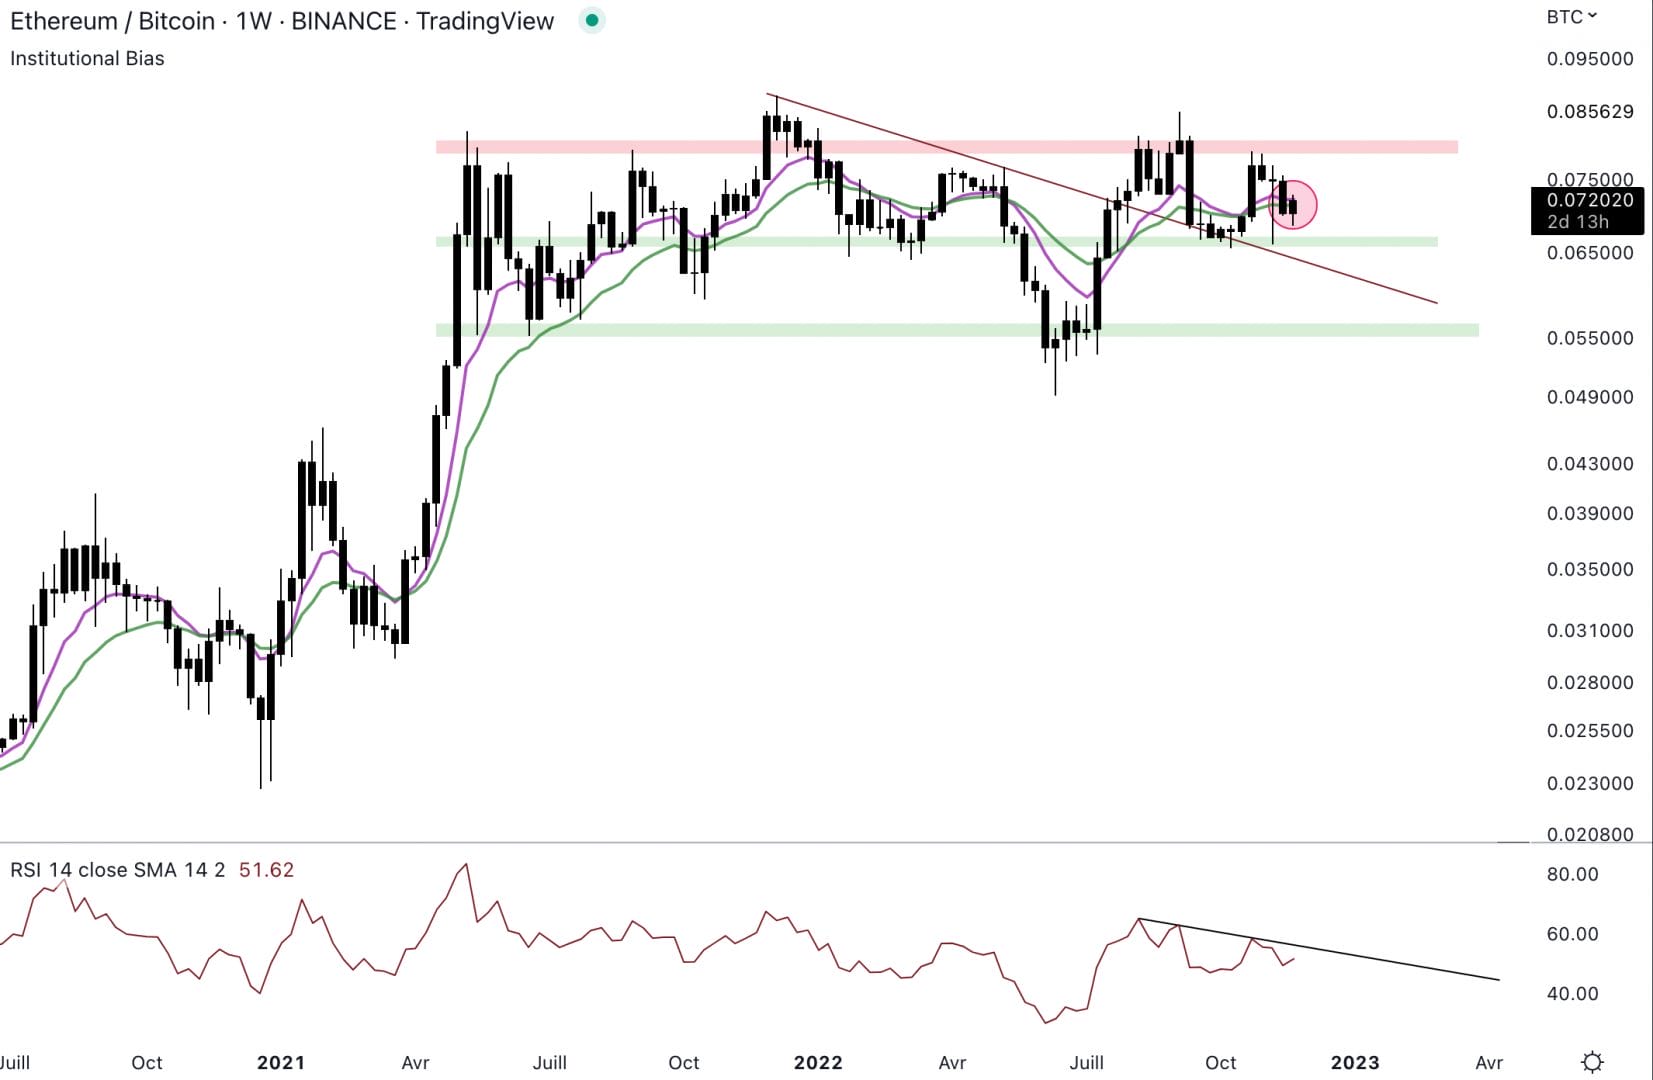Select the pink circle annotation on the chart
Viewport: 1653px width, 1080px height.
pyautogui.click(x=1294, y=204)
